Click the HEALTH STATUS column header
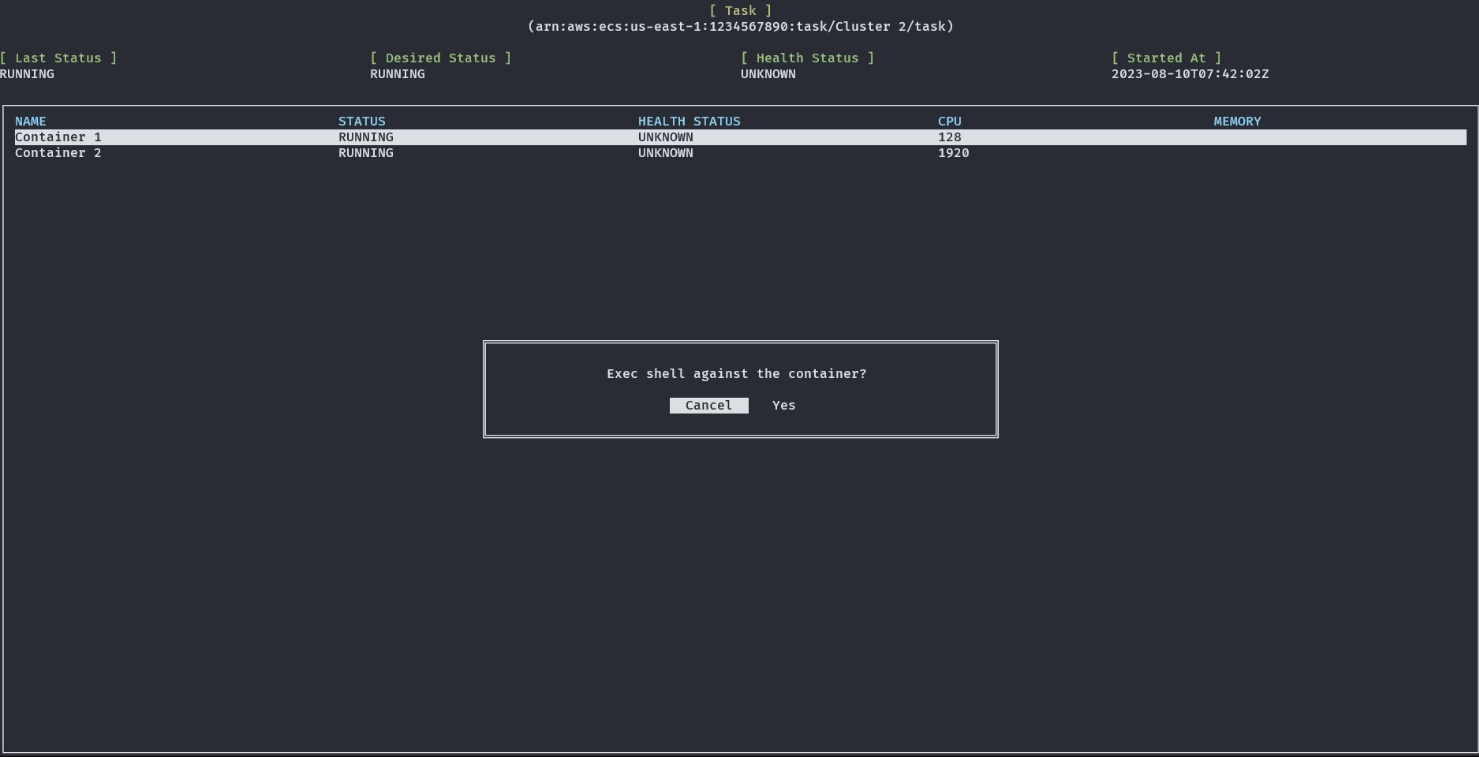Image resolution: width=1479 pixels, height=757 pixels. [x=689, y=121]
